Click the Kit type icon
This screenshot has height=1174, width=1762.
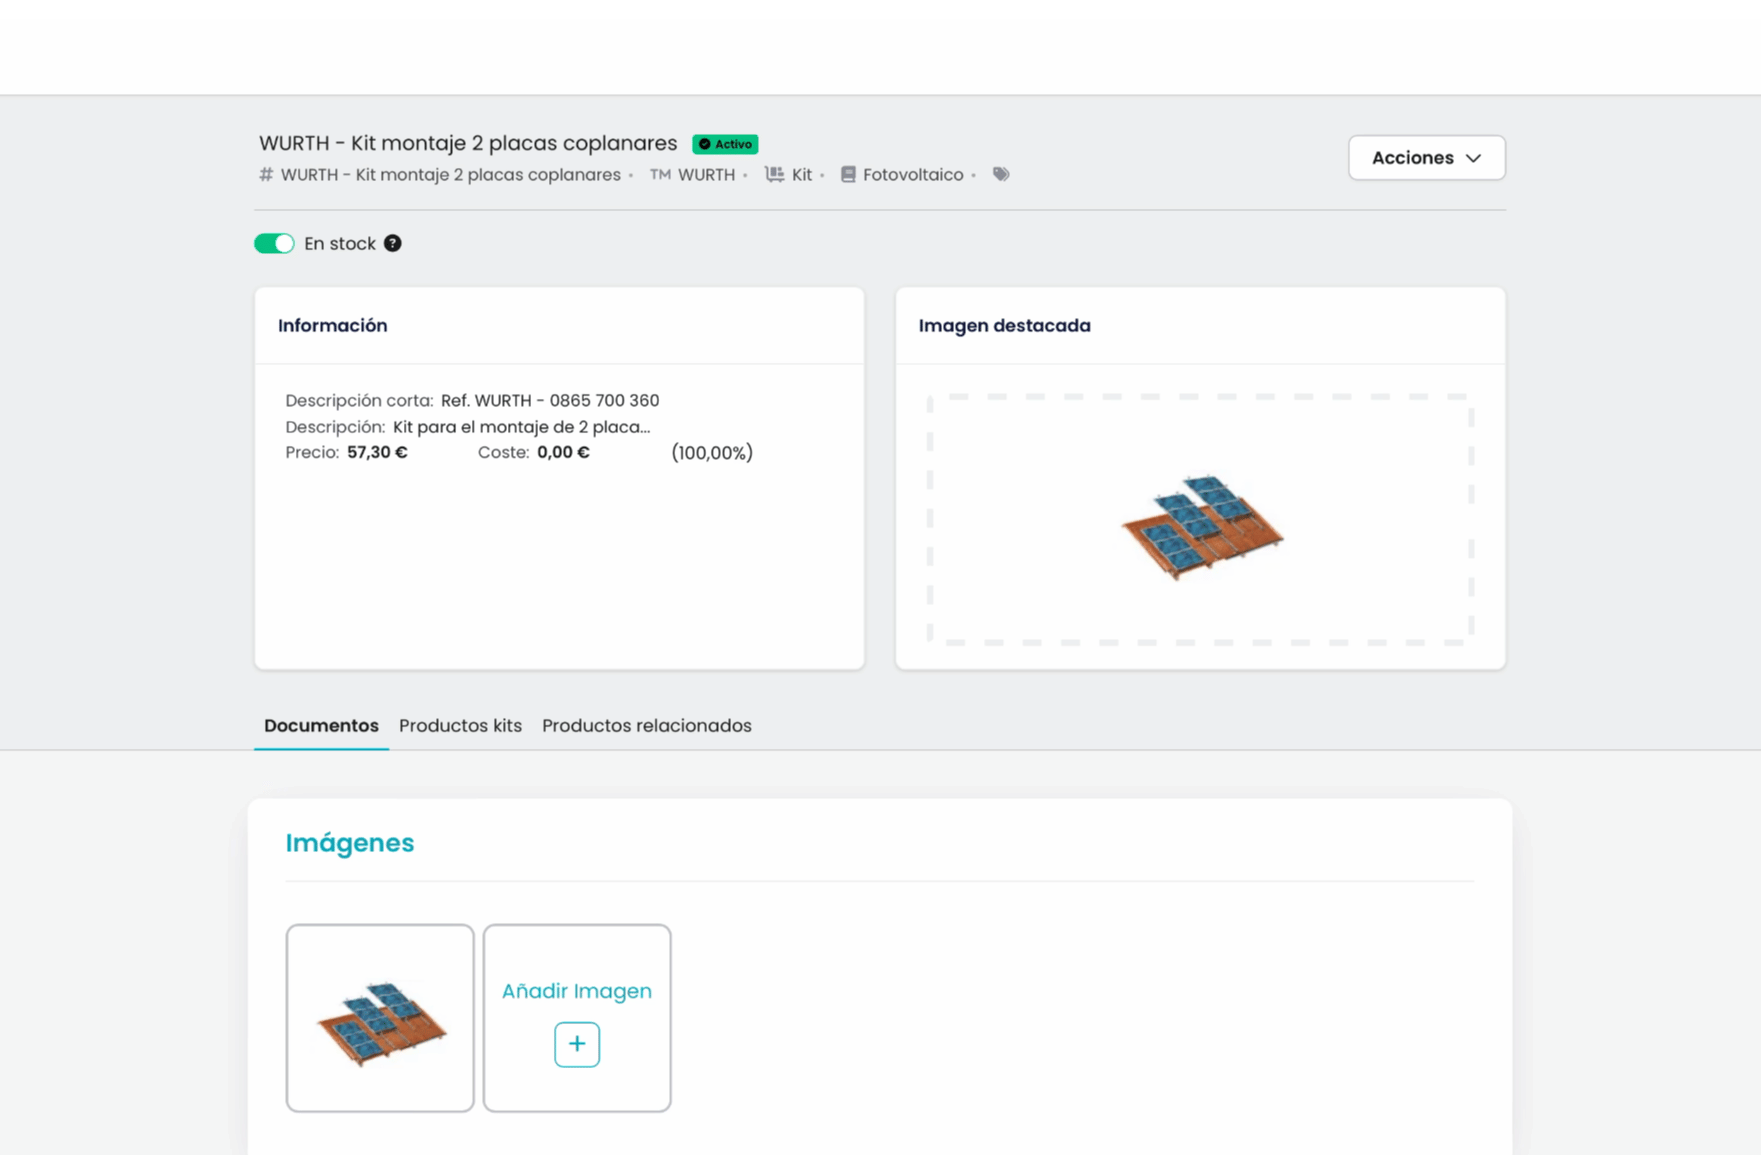774,174
